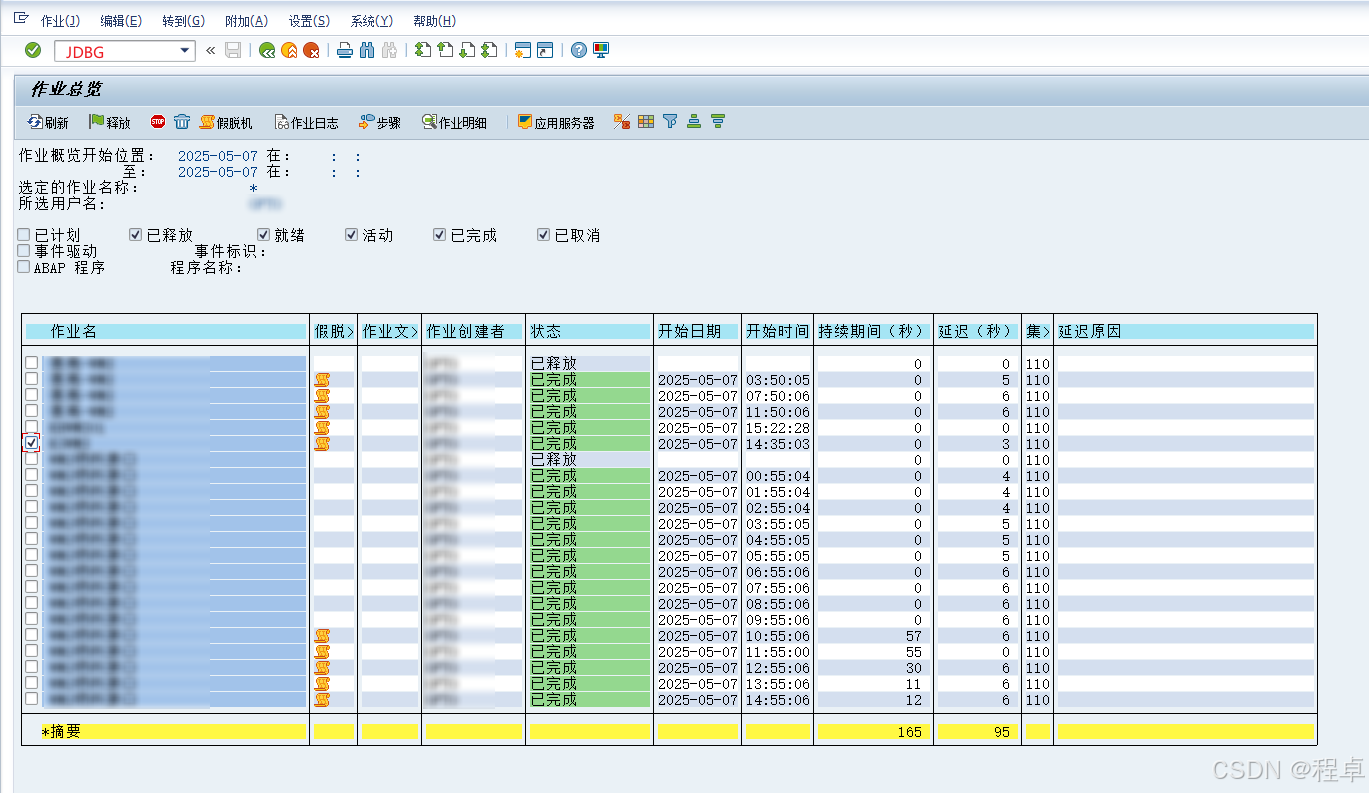Screen dimensions: 1369x793
Task: Click the colored grid layout icon
Action: [x=646, y=121]
